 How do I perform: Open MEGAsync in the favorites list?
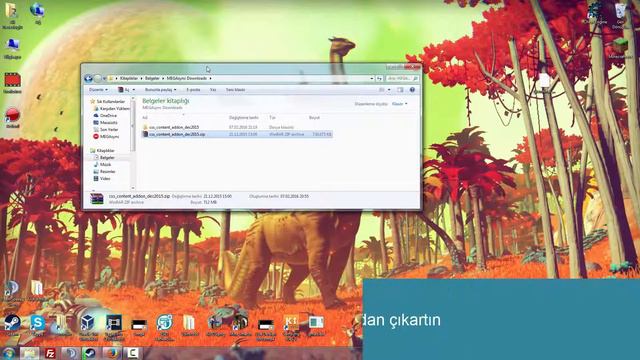[106, 136]
